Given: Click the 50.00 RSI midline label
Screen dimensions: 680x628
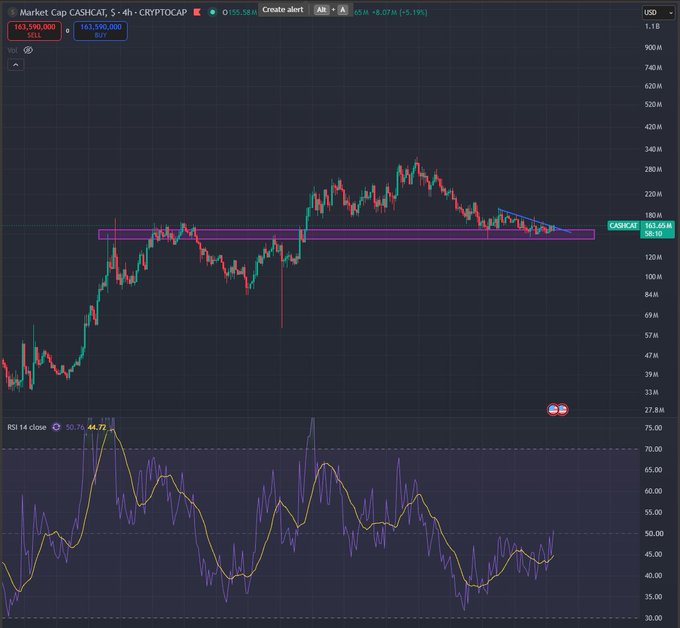Looking at the screenshot, I should (653, 533).
